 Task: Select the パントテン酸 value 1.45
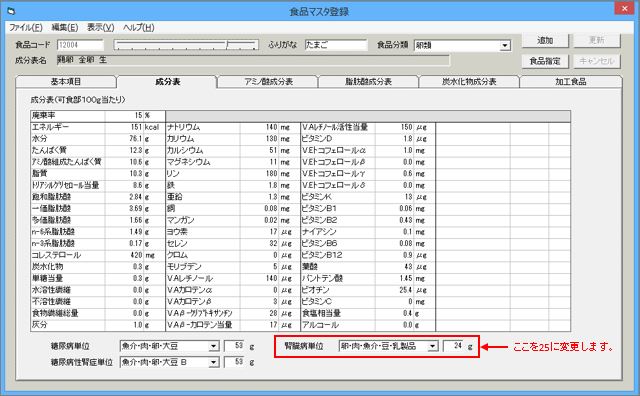pos(394,278)
